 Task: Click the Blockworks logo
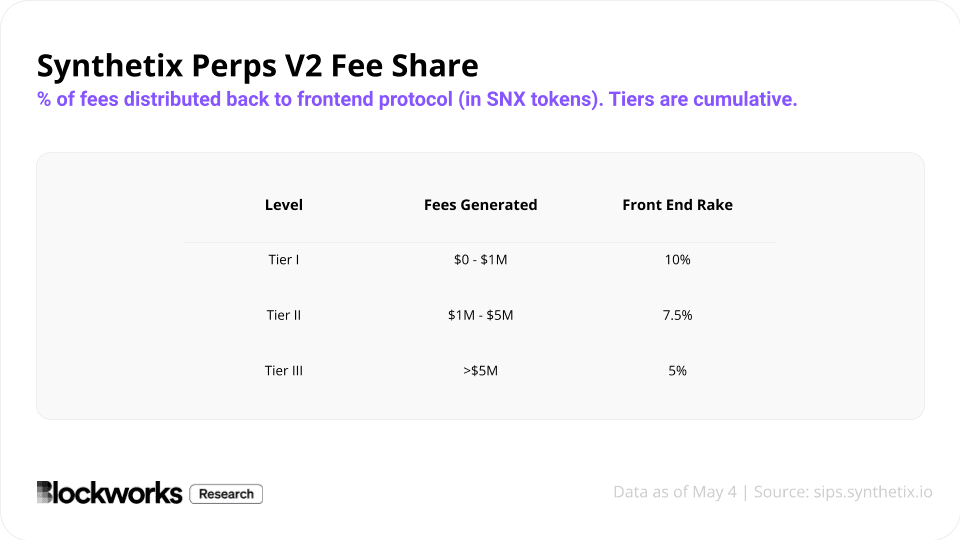point(110,493)
